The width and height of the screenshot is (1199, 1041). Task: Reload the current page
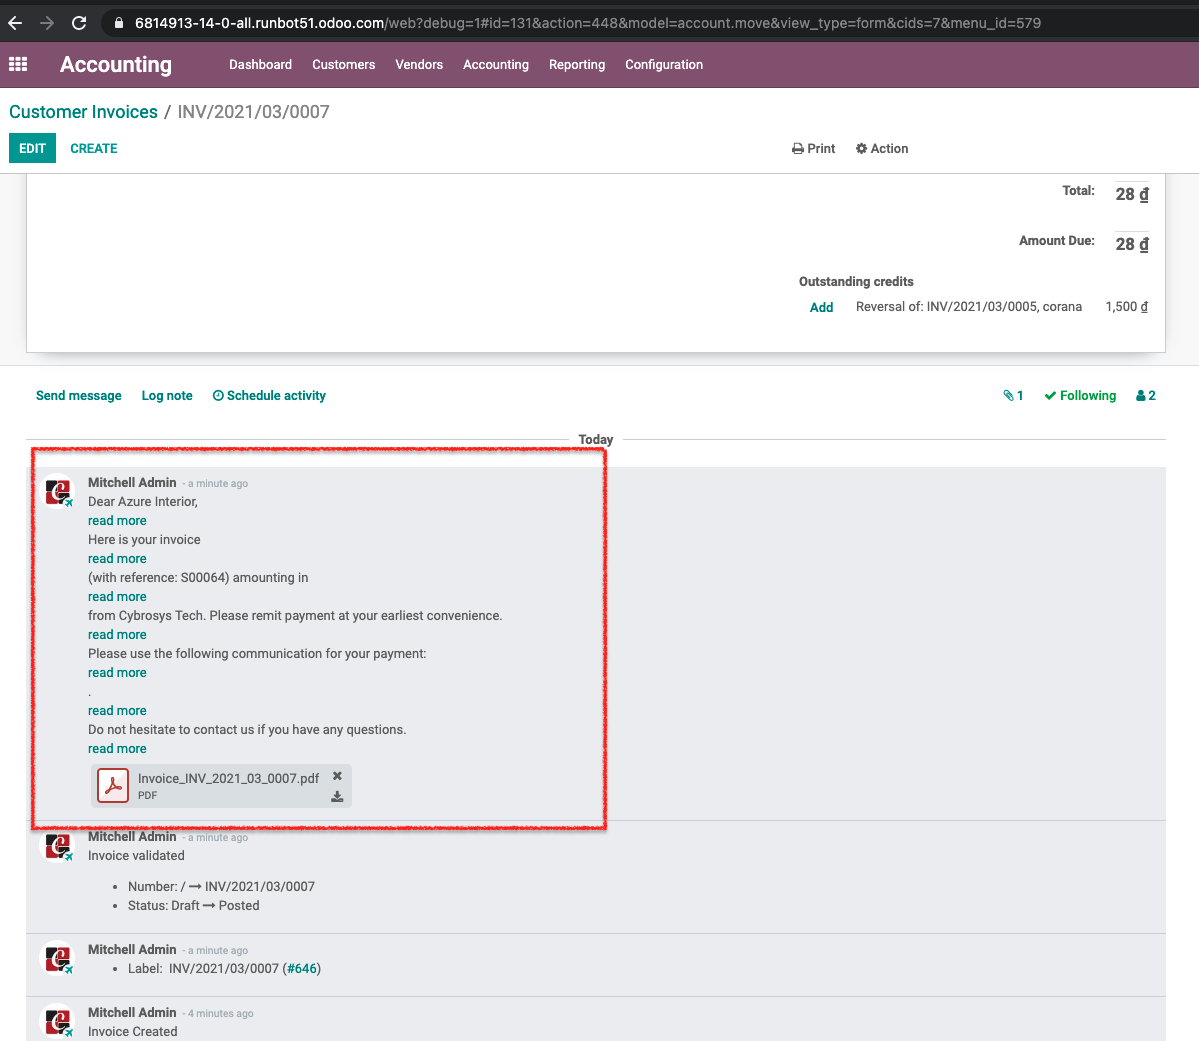tap(78, 21)
